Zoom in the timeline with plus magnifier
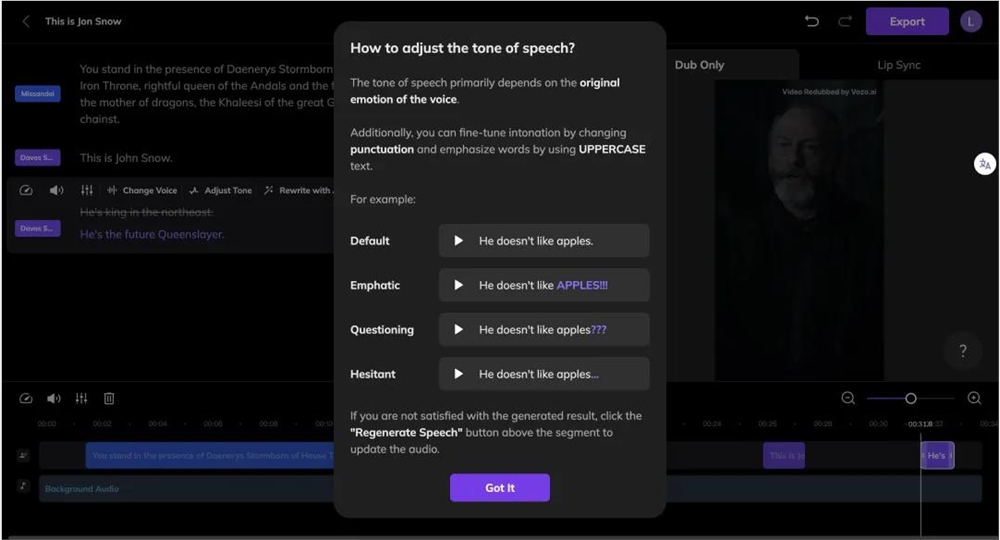This screenshot has width=1000, height=540. [974, 398]
